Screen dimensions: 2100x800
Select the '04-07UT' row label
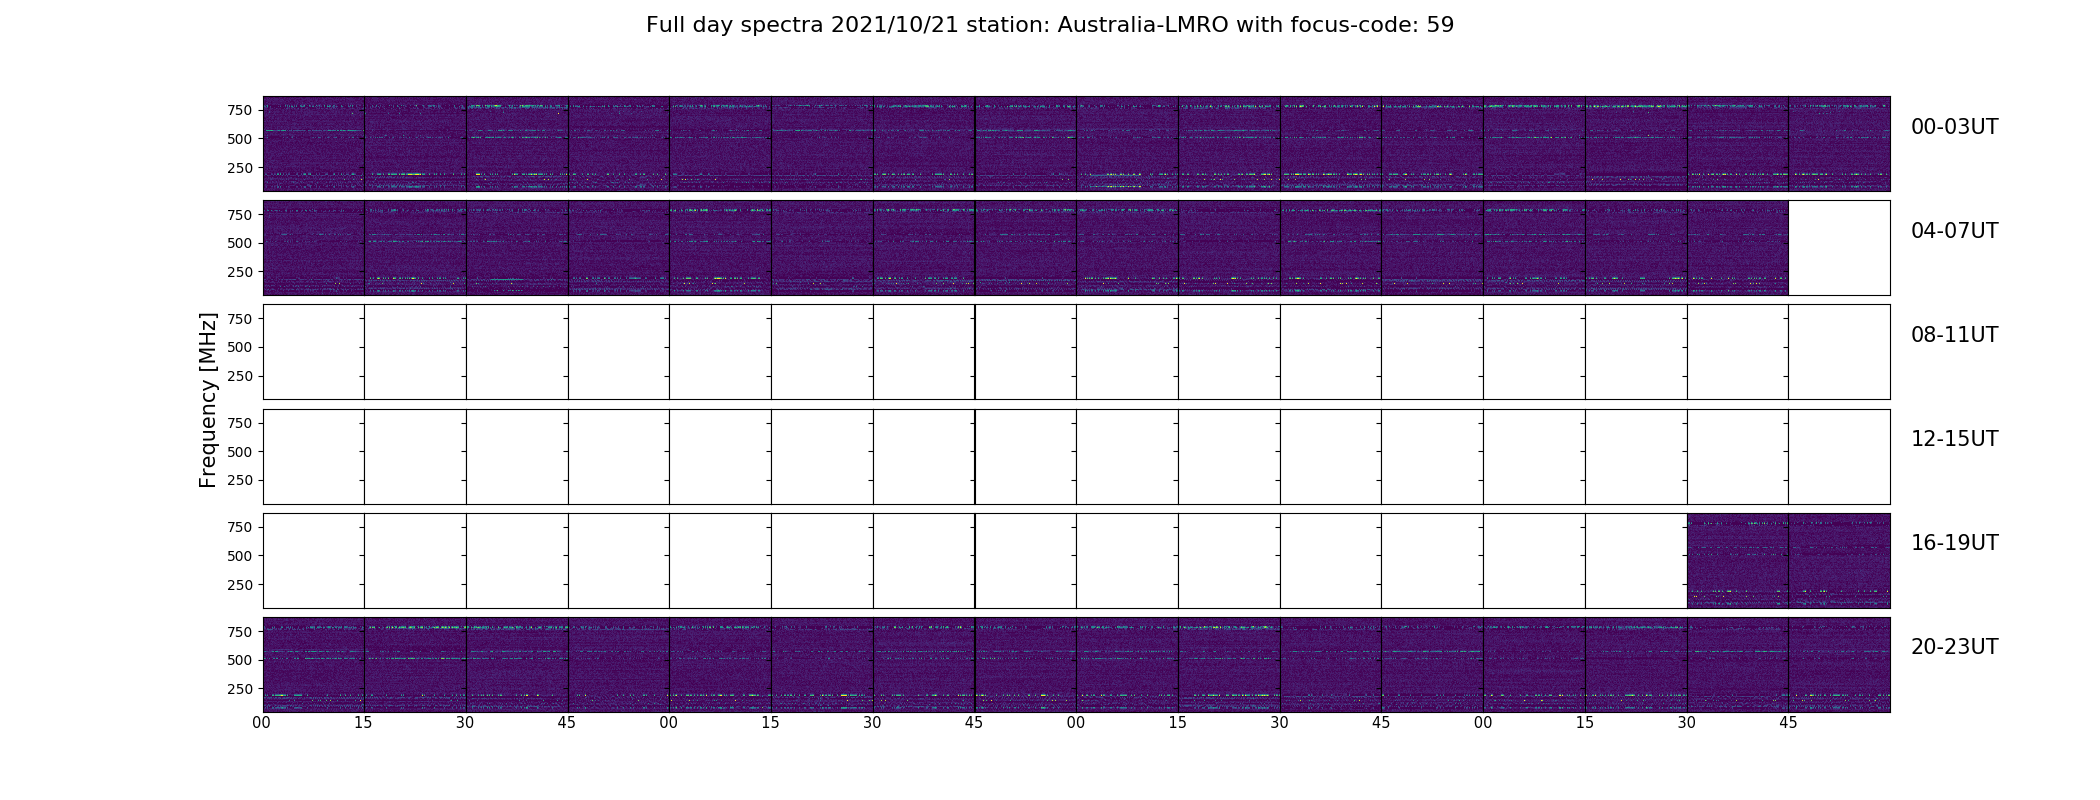coord(1953,231)
